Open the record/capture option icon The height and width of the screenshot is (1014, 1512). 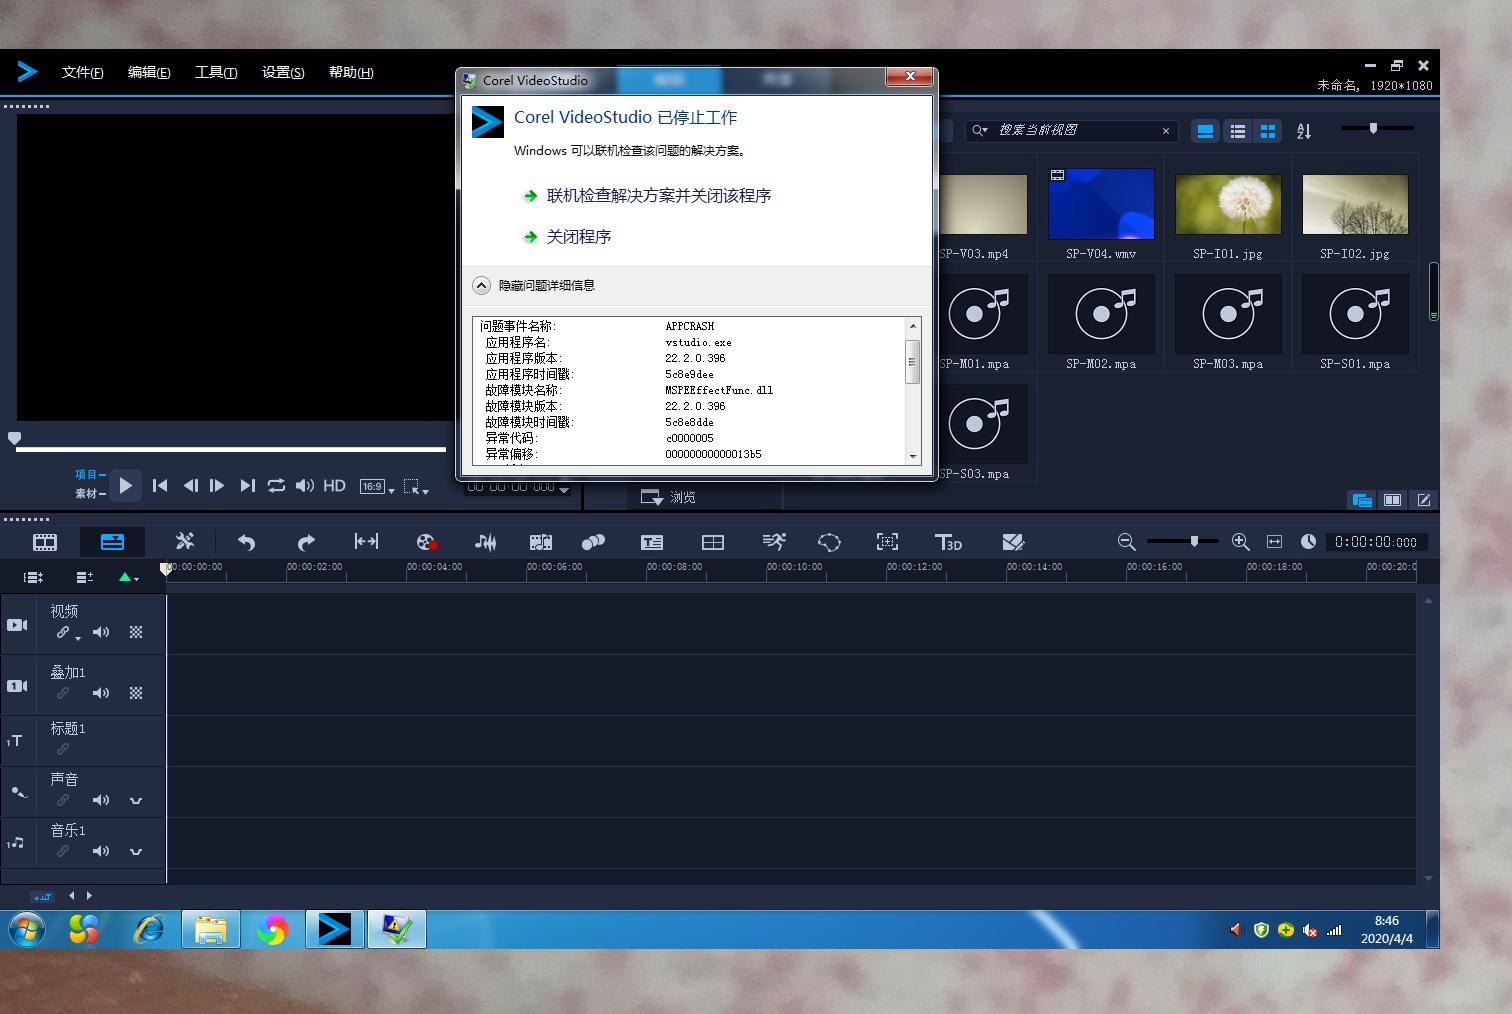click(427, 542)
